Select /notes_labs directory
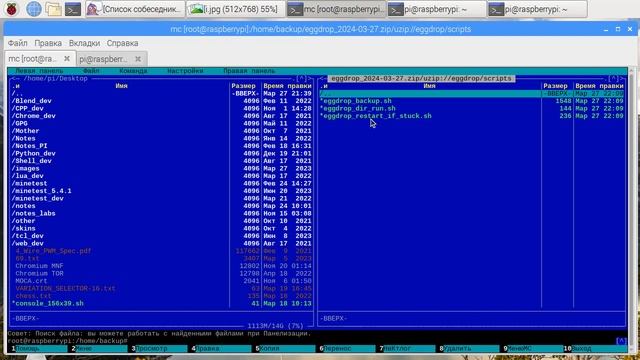640x360 pixels. (x=120, y=213)
